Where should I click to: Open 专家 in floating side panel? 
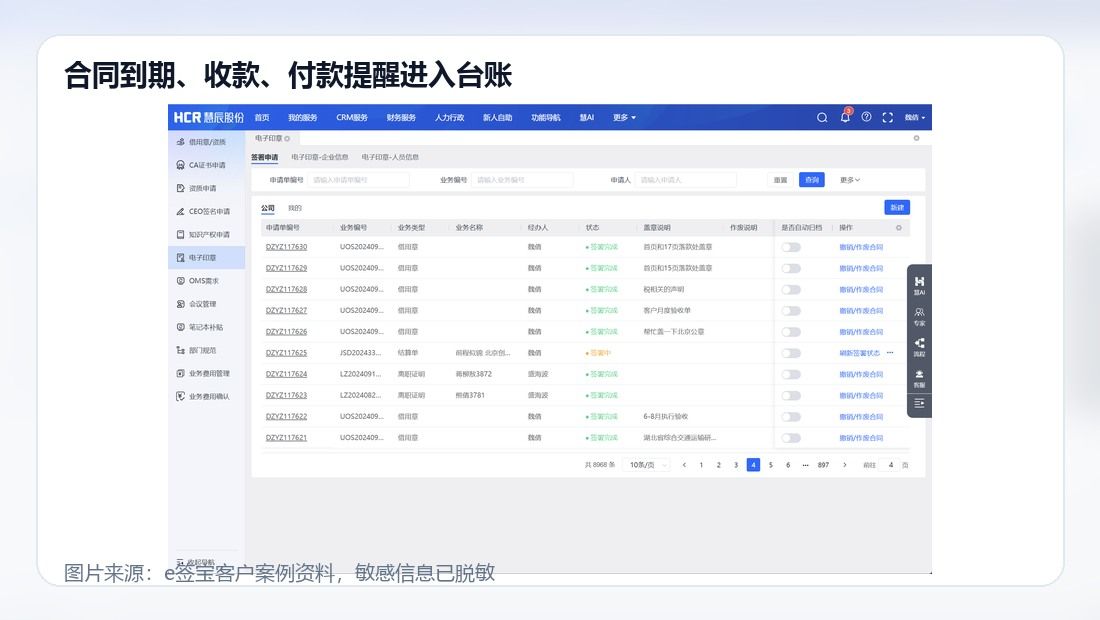pyautogui.click(x=919, y=317)
